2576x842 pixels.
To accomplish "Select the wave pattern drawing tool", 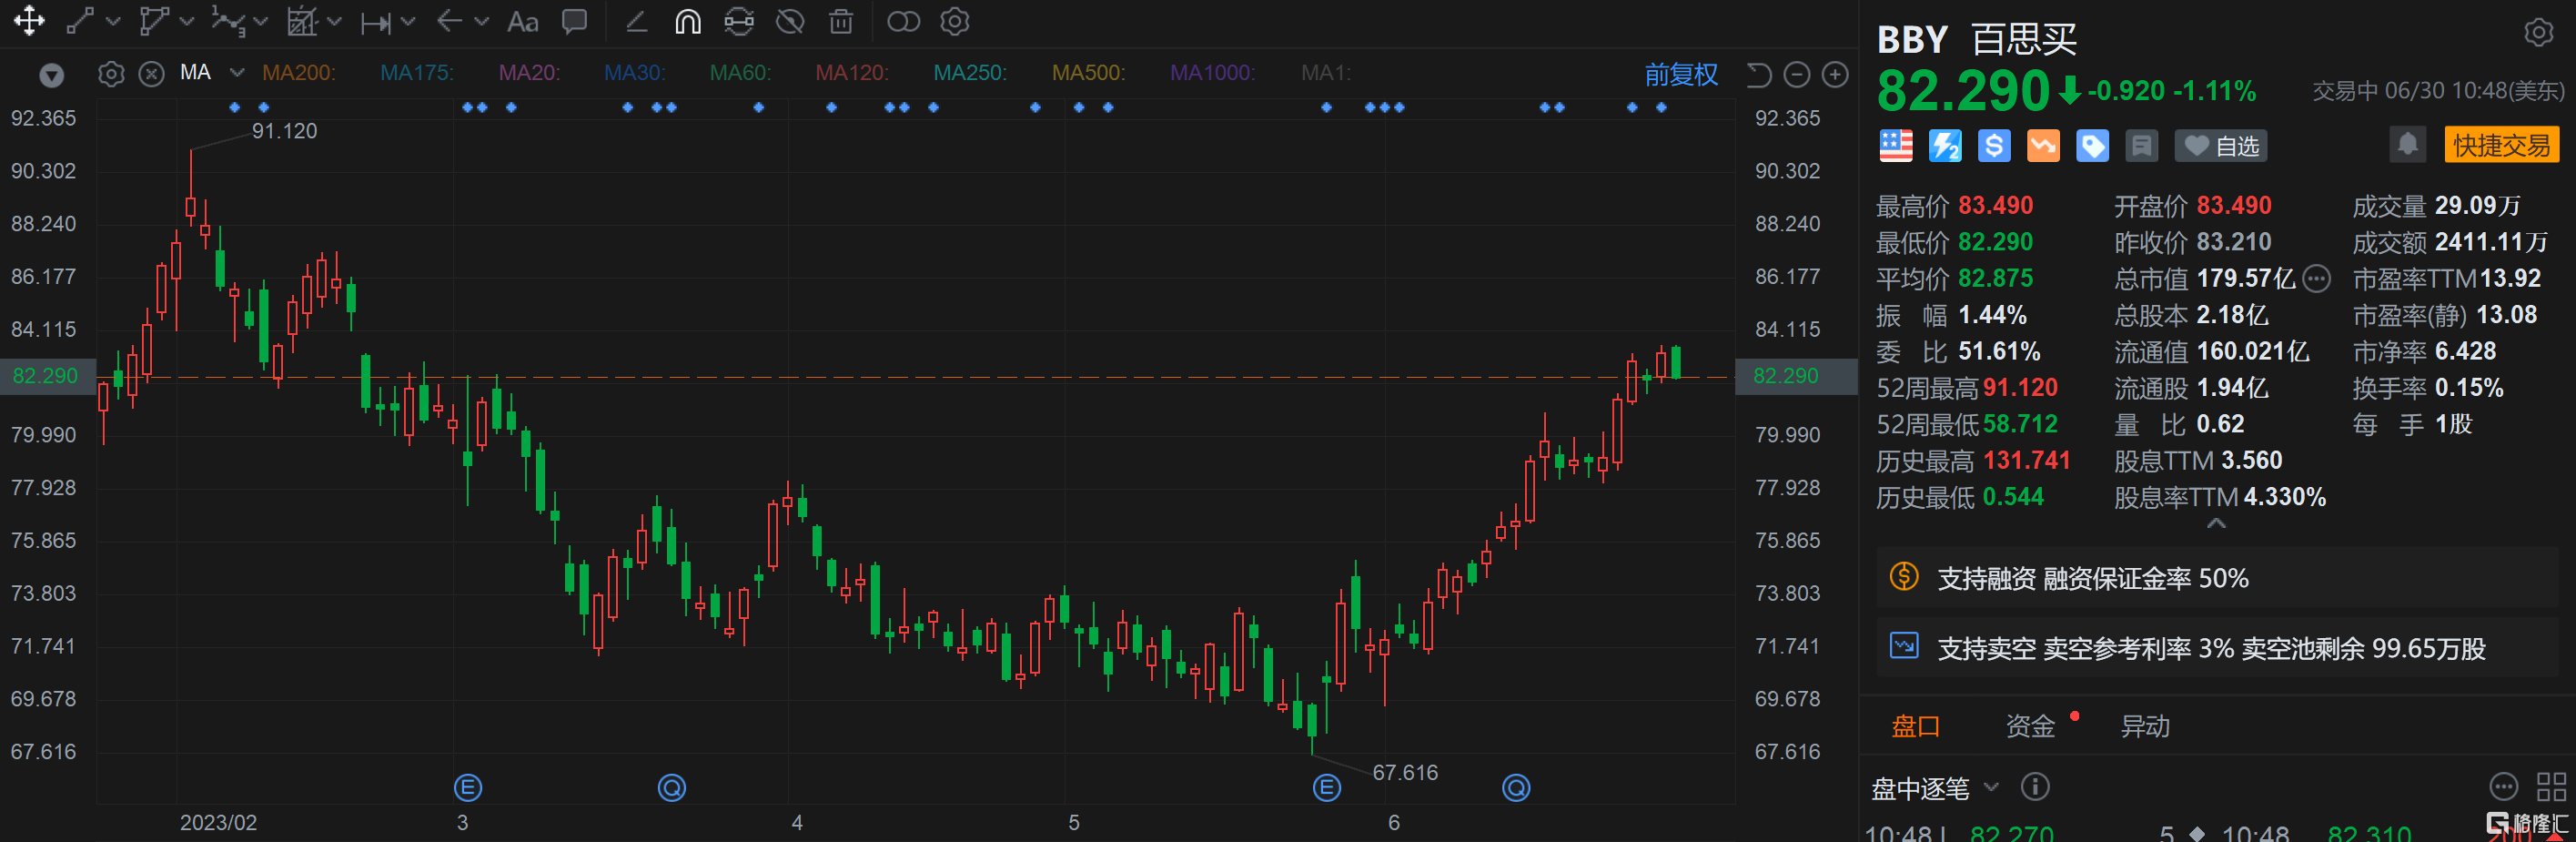I will (x=228, y=21).
